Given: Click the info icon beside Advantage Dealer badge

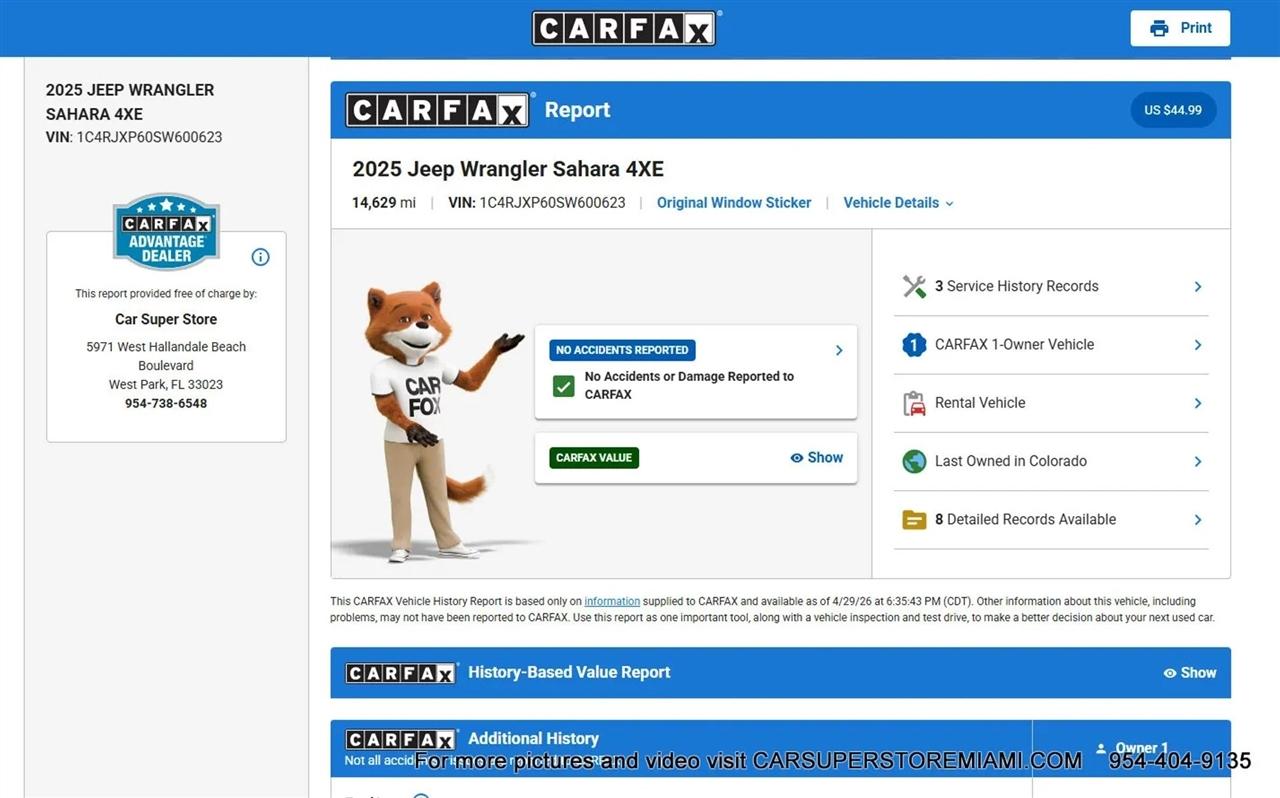Looking at the screenshot, I should 260,257.
